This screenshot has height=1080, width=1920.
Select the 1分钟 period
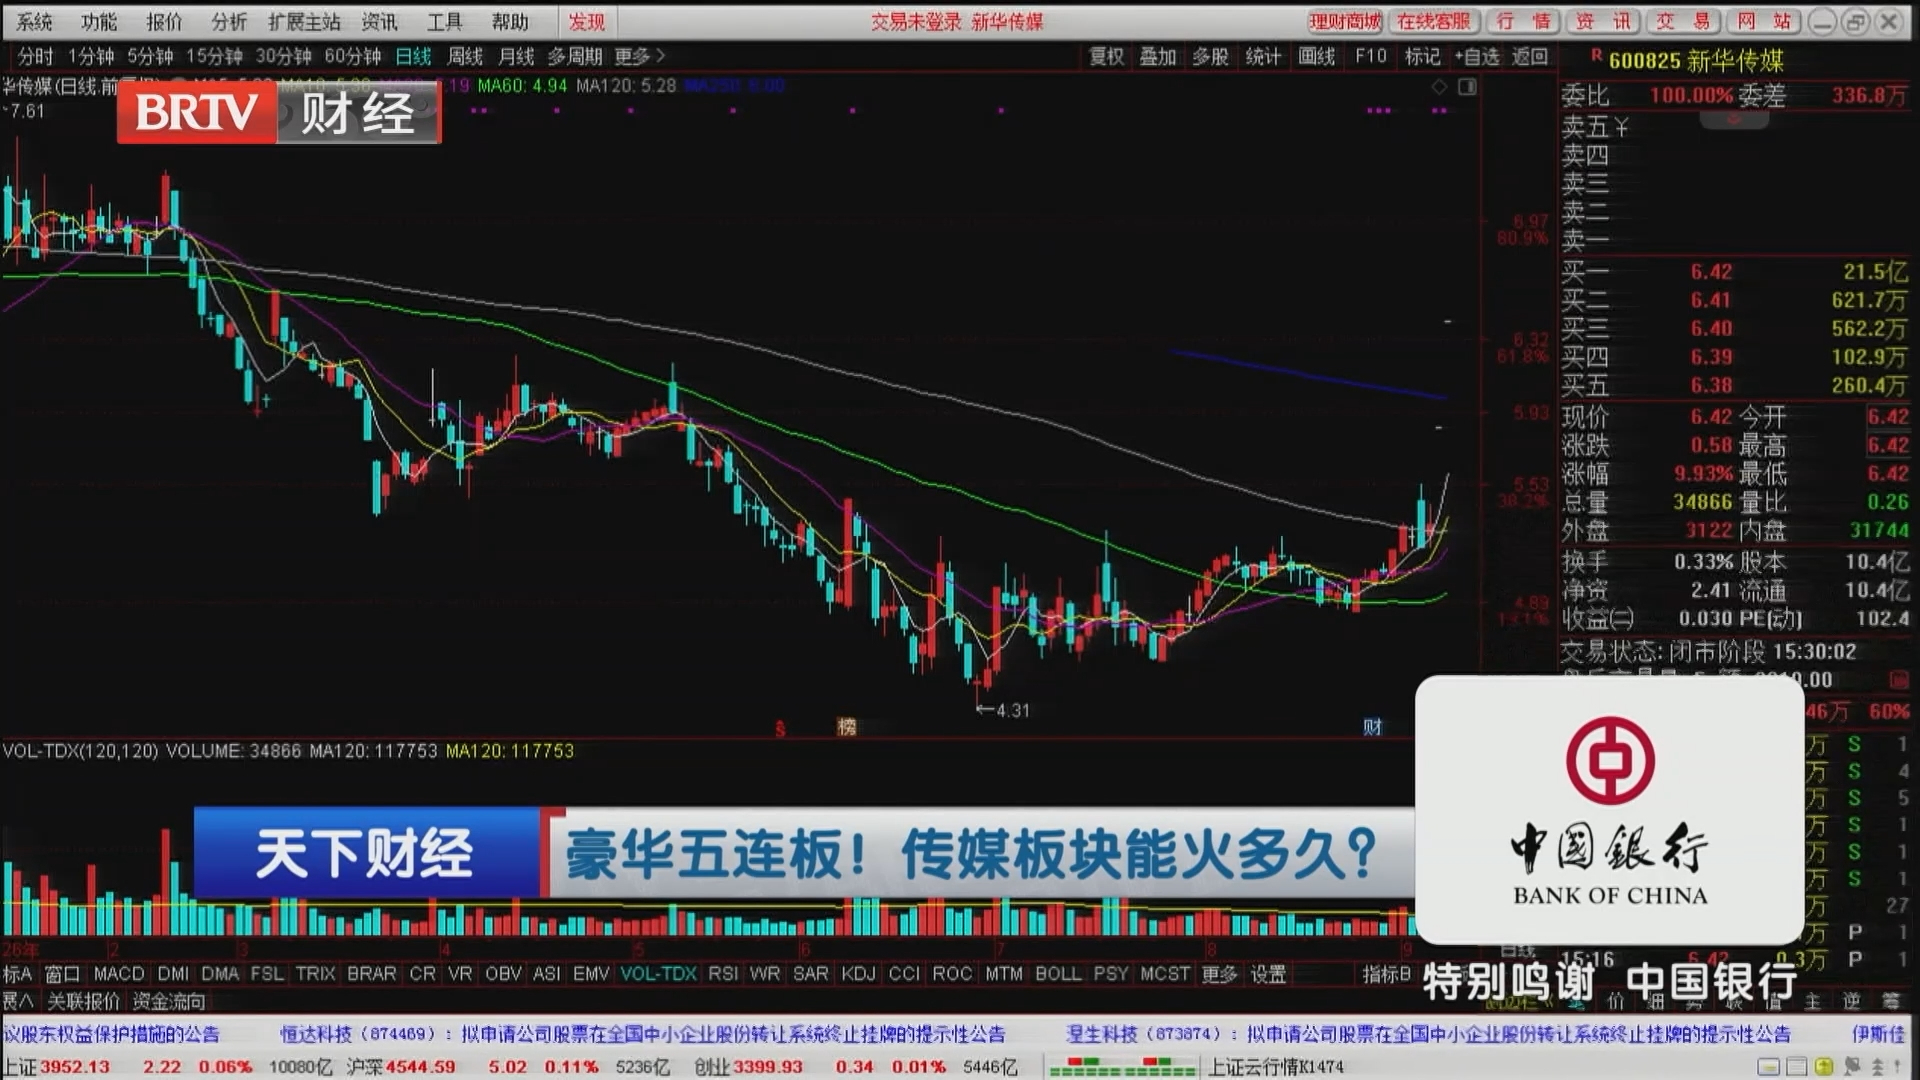[x=91, y=57]
